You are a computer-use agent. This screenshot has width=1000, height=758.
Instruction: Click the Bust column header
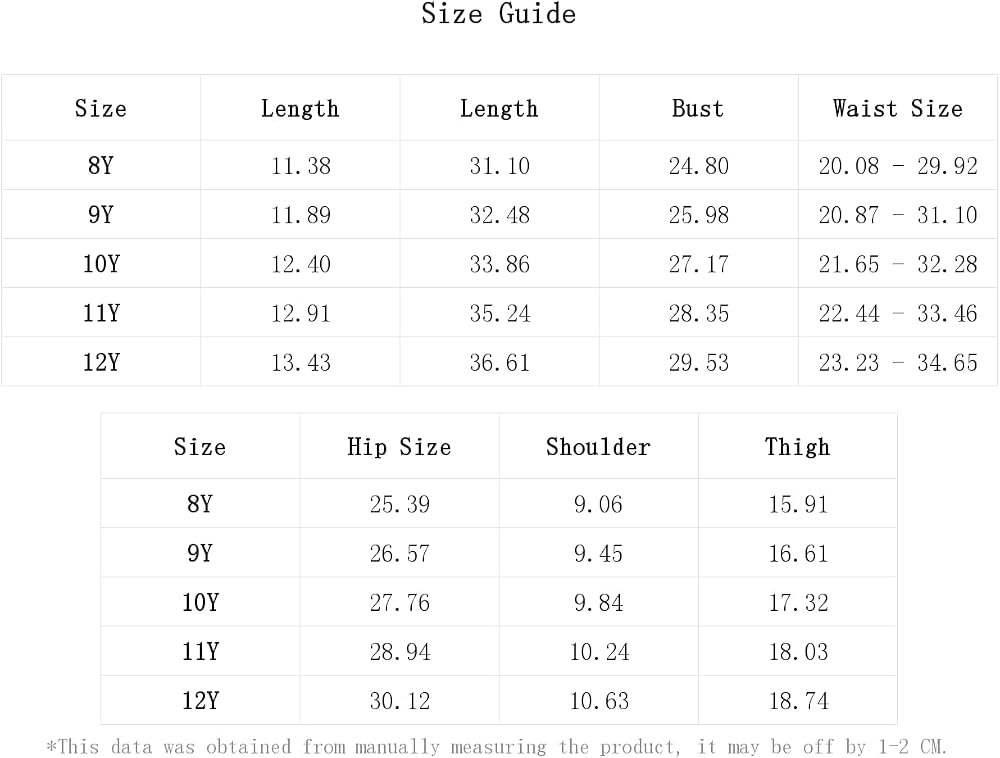tap(698, 108)
